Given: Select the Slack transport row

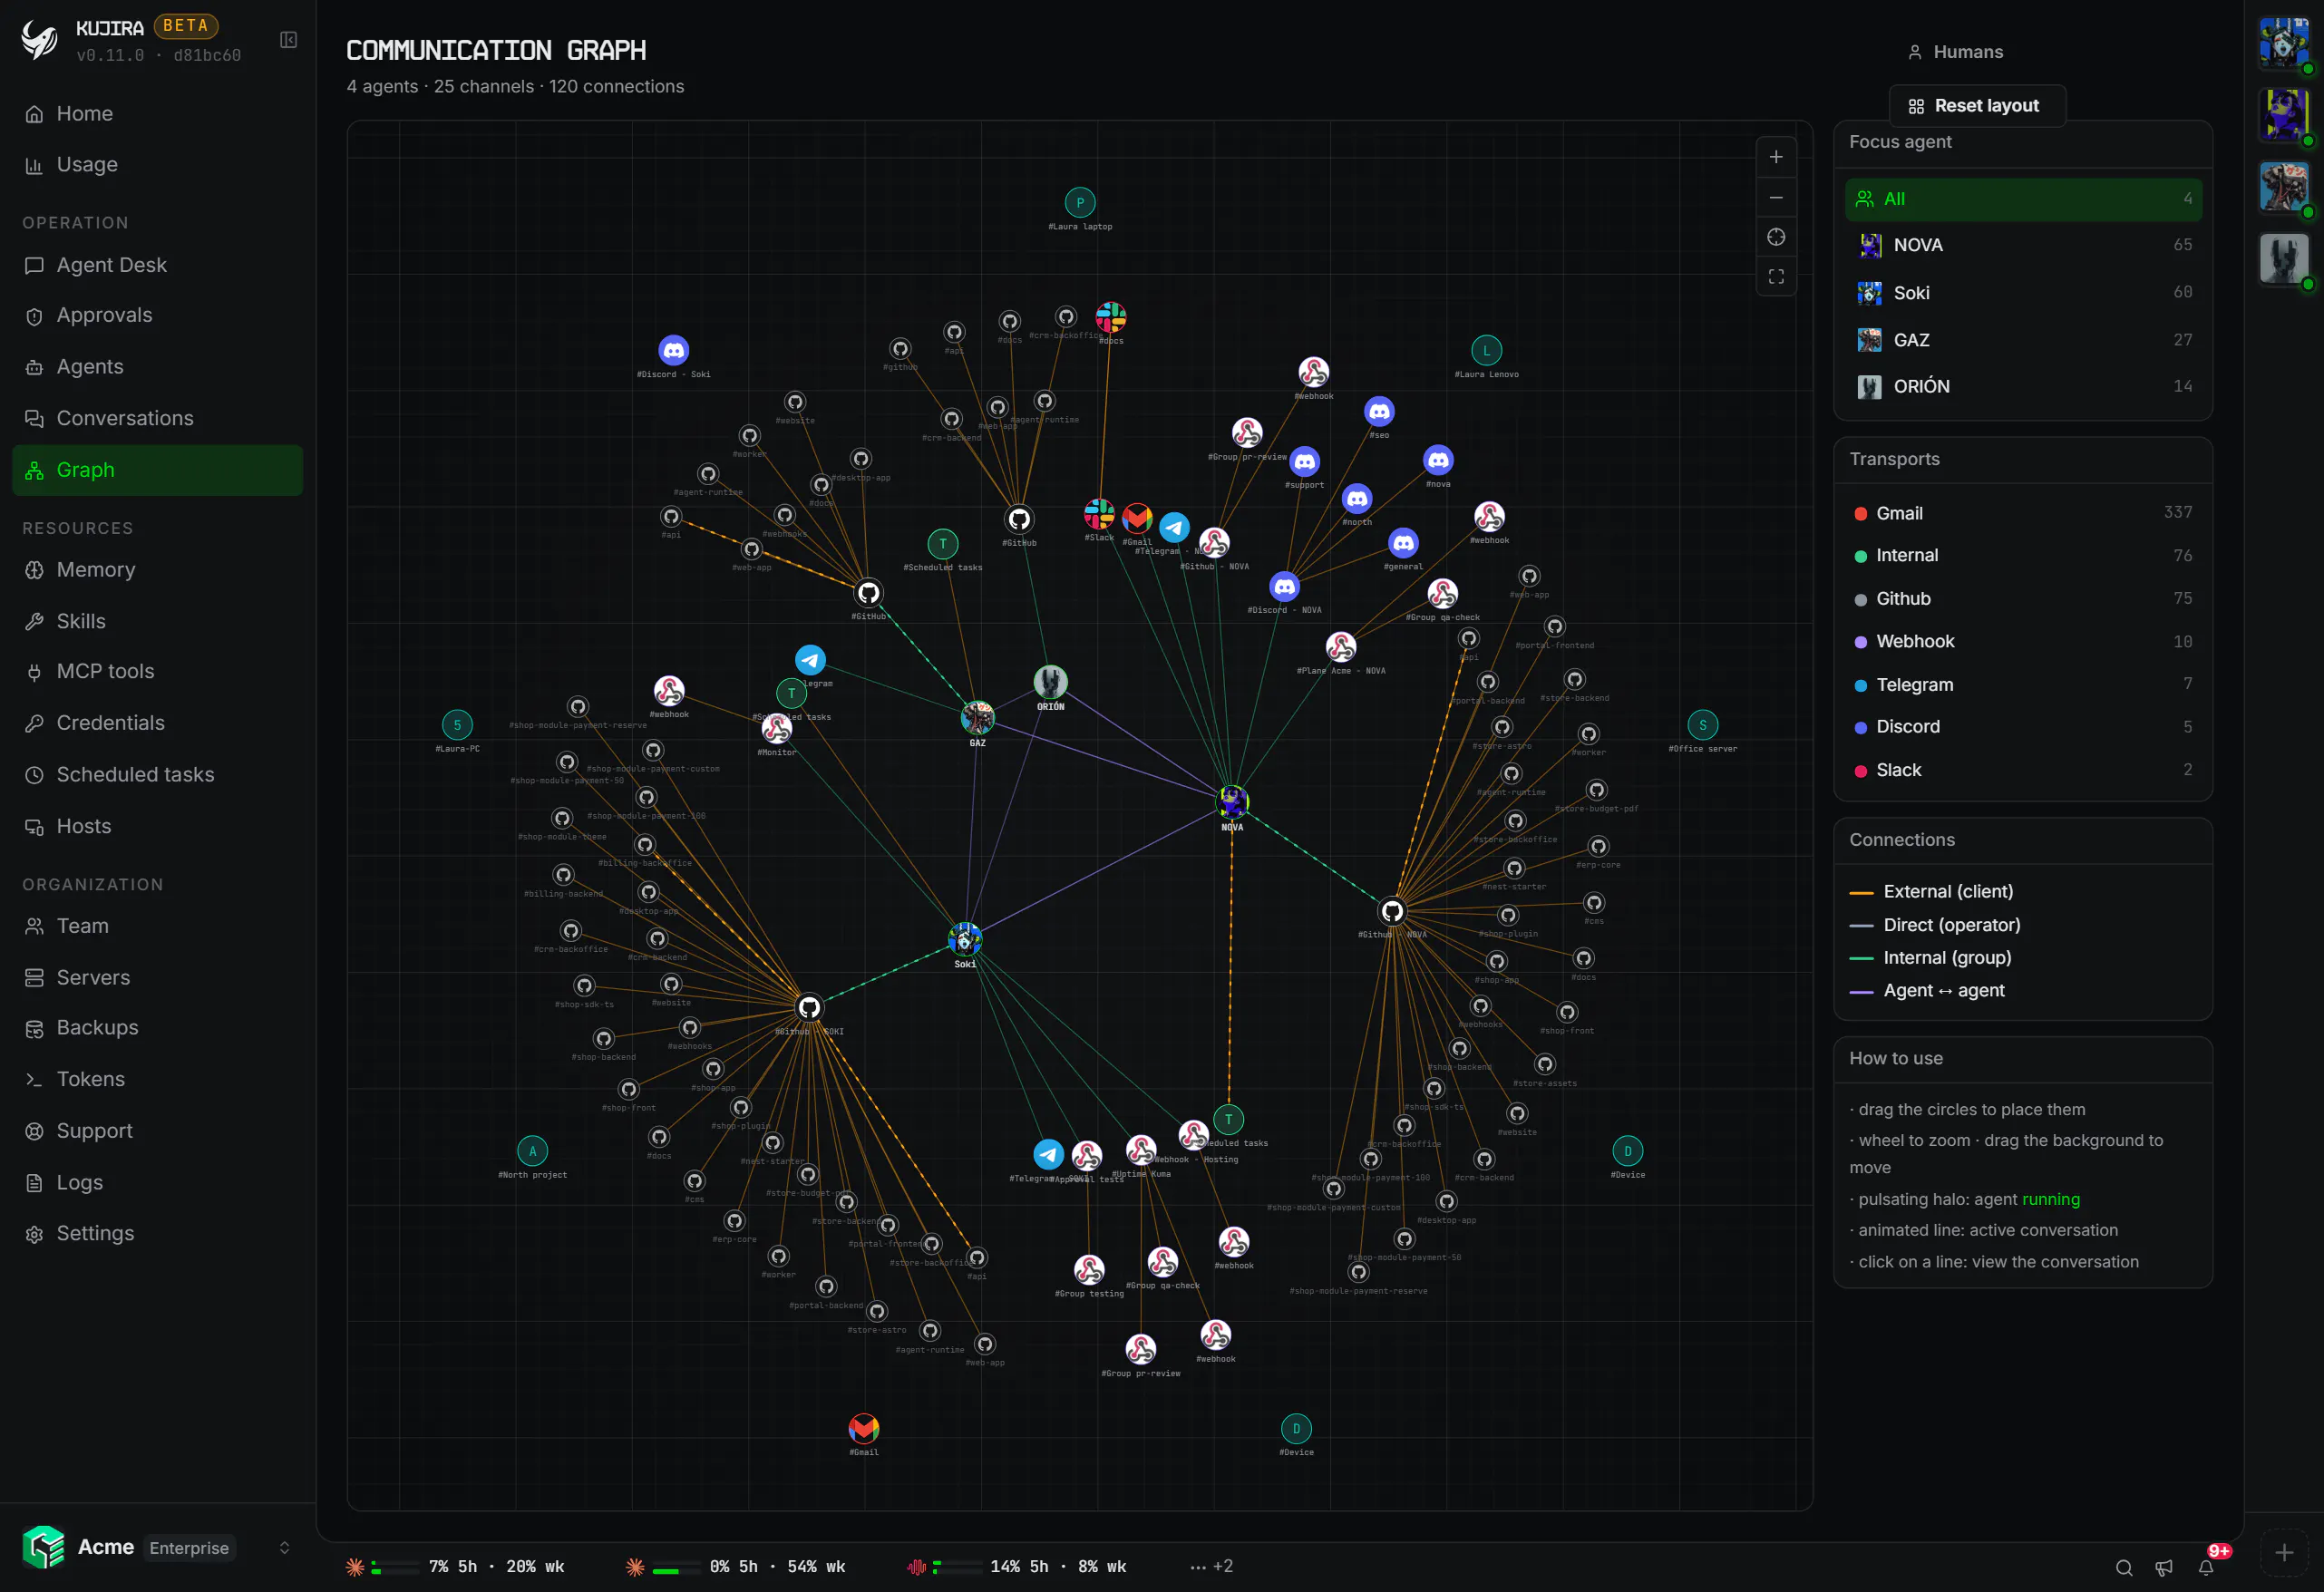Looking at the screenshot, I should click(2023, 770).
